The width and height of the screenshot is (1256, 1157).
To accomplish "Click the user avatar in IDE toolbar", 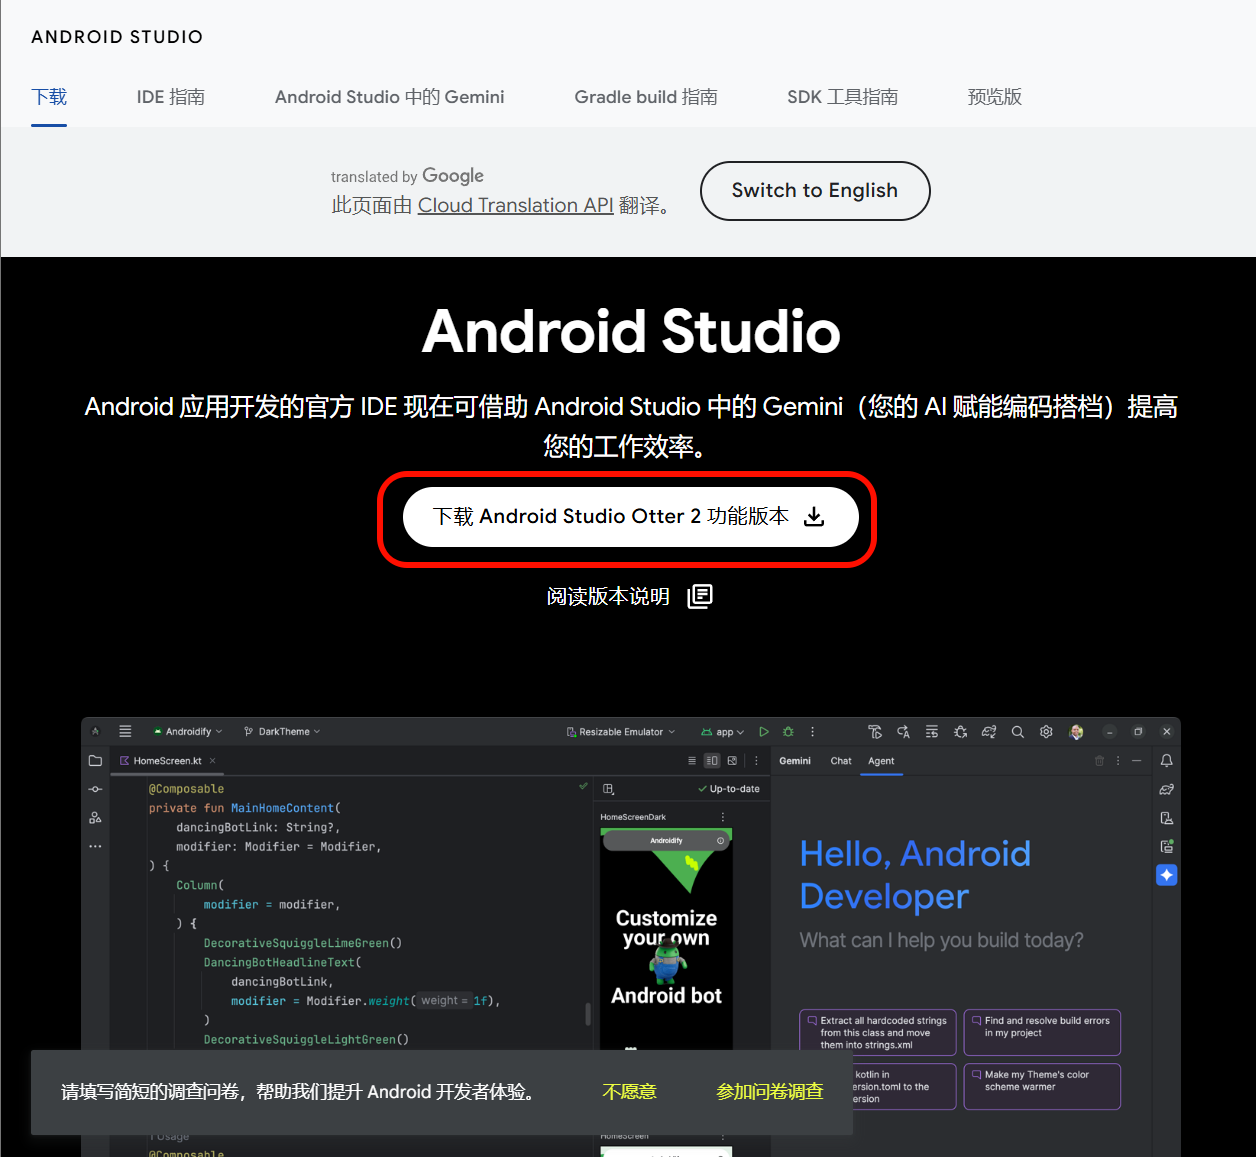I will [x=1076, y=732].
